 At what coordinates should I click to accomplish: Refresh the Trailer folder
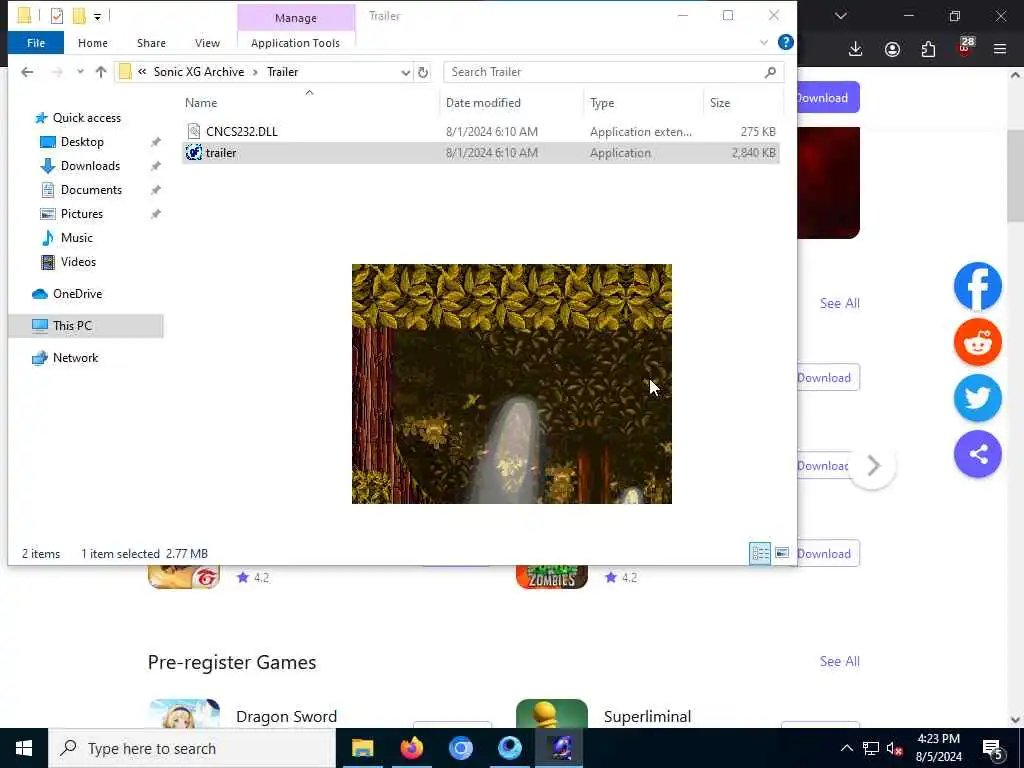[423, 72]
